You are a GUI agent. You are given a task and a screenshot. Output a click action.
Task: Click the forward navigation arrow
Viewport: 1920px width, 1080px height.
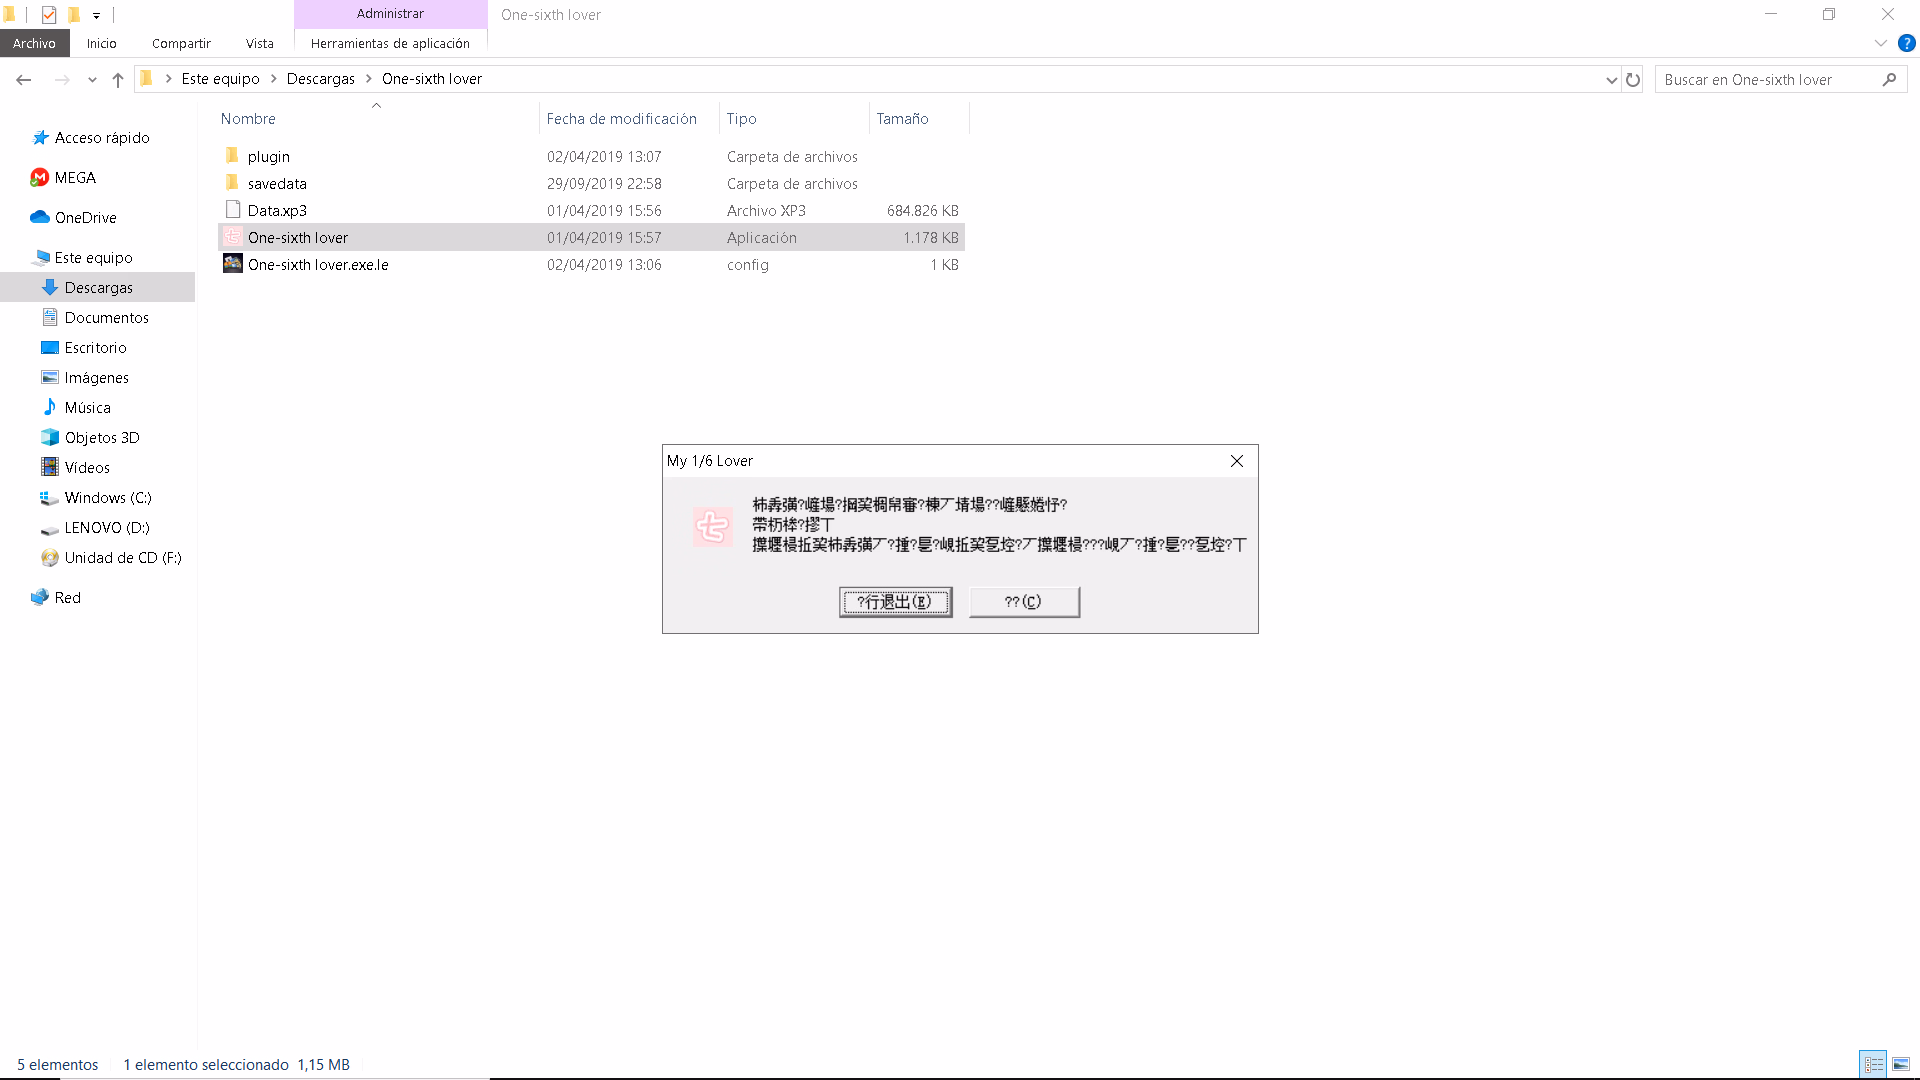[x=62, y=80]
